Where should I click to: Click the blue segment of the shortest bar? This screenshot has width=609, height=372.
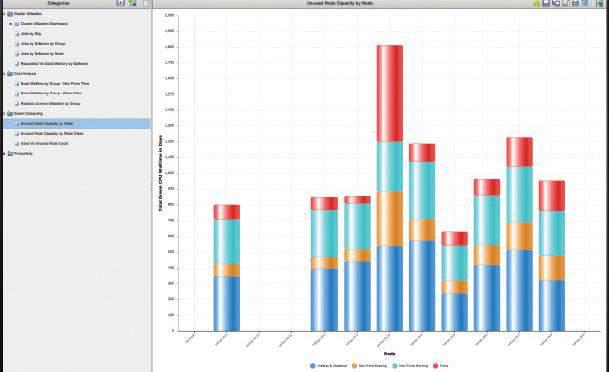[x=454, y=312]
